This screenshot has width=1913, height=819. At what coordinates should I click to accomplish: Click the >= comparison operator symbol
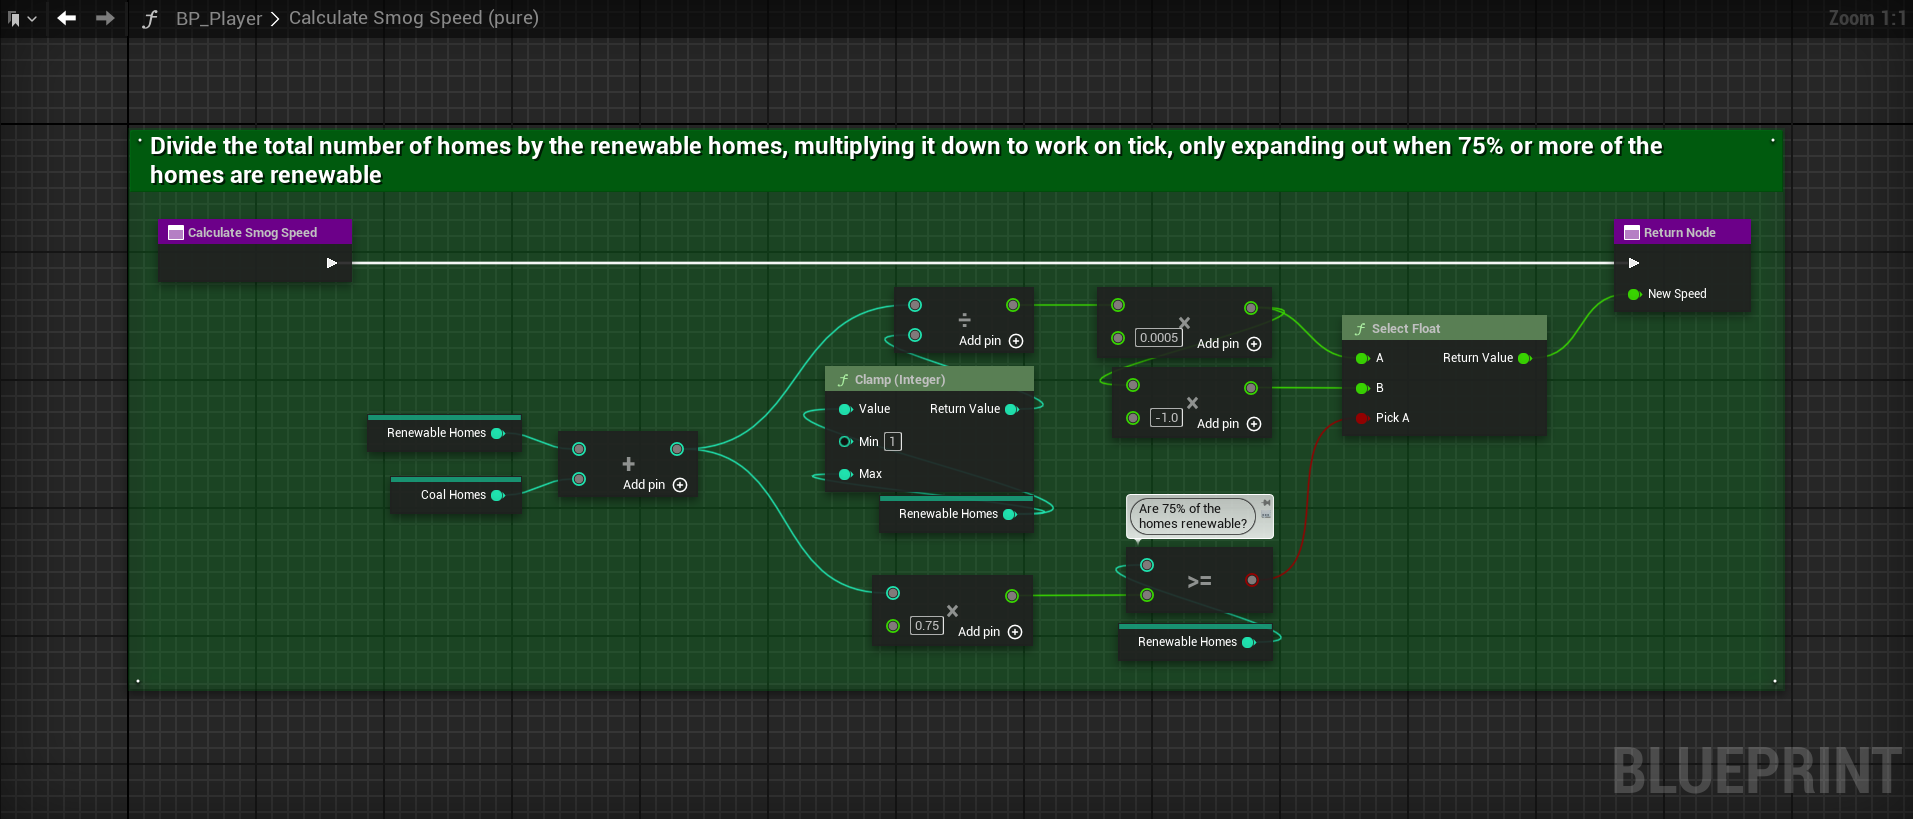(1199, 581)
